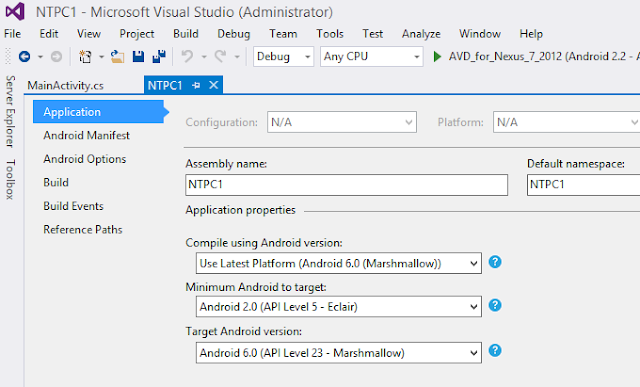Click the Assembly name input field
The height and width of the screenshot is (387, 640).
347,185
